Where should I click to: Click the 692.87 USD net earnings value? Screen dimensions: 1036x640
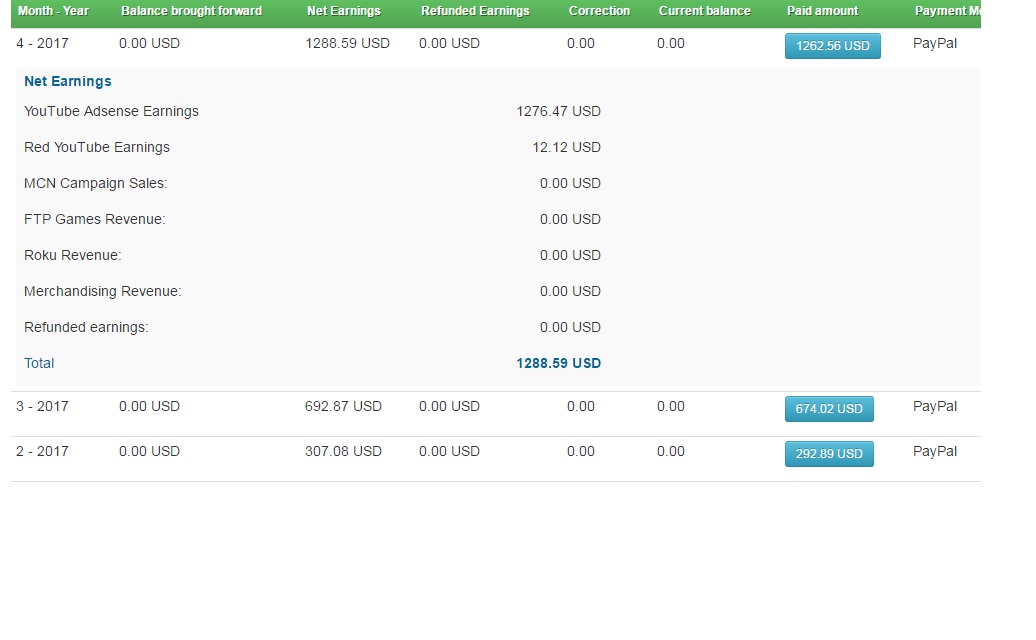click(343, 407)
